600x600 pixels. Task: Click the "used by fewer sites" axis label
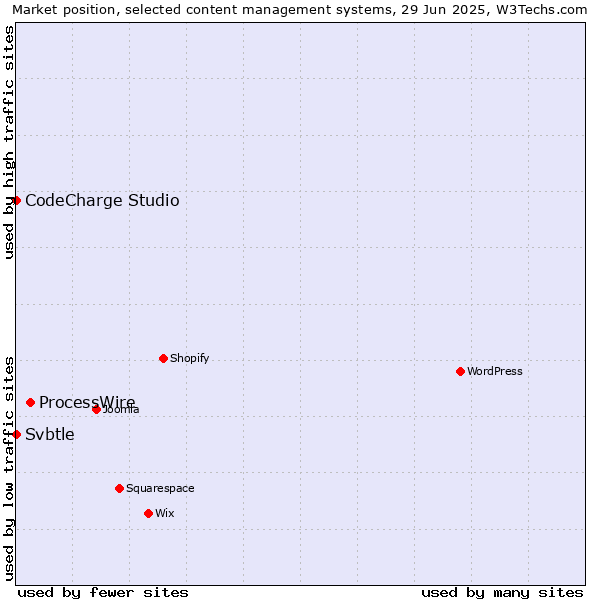tap(103, 593)
